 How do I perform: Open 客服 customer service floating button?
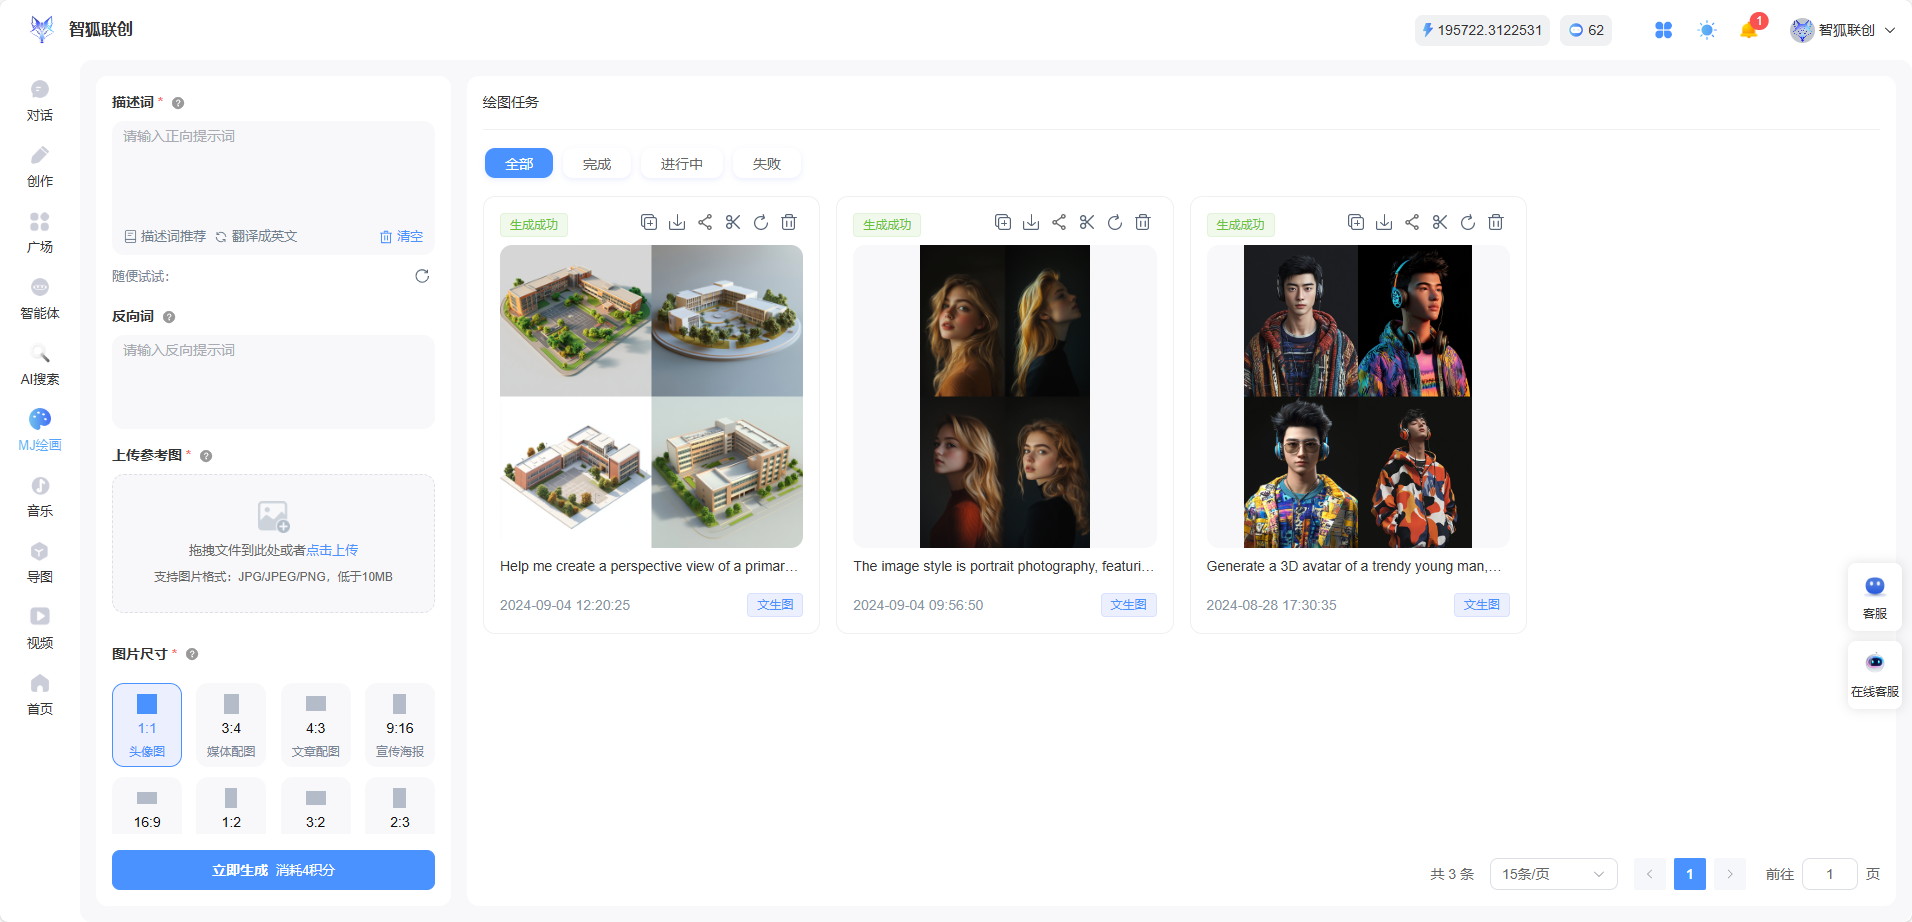(x=1875, y=597)
